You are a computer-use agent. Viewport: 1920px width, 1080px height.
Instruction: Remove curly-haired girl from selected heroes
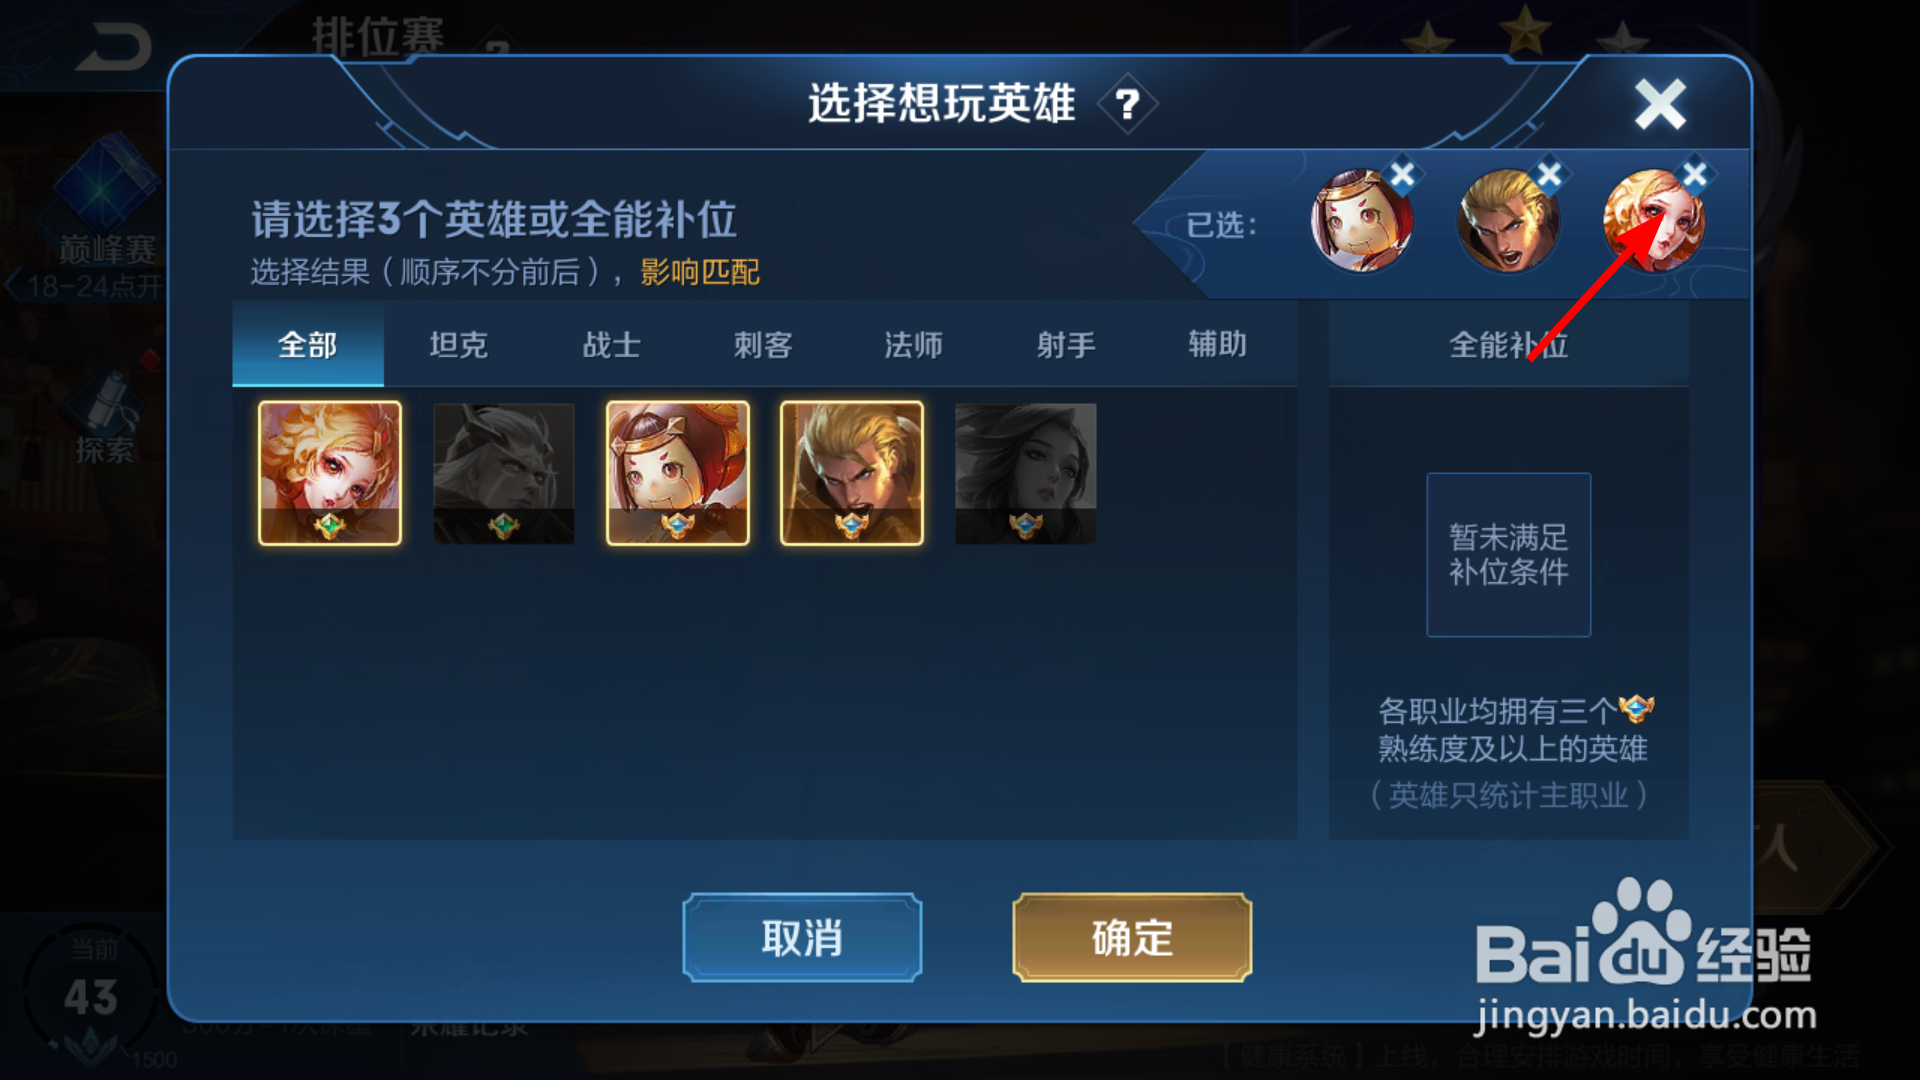point(1695,175)
